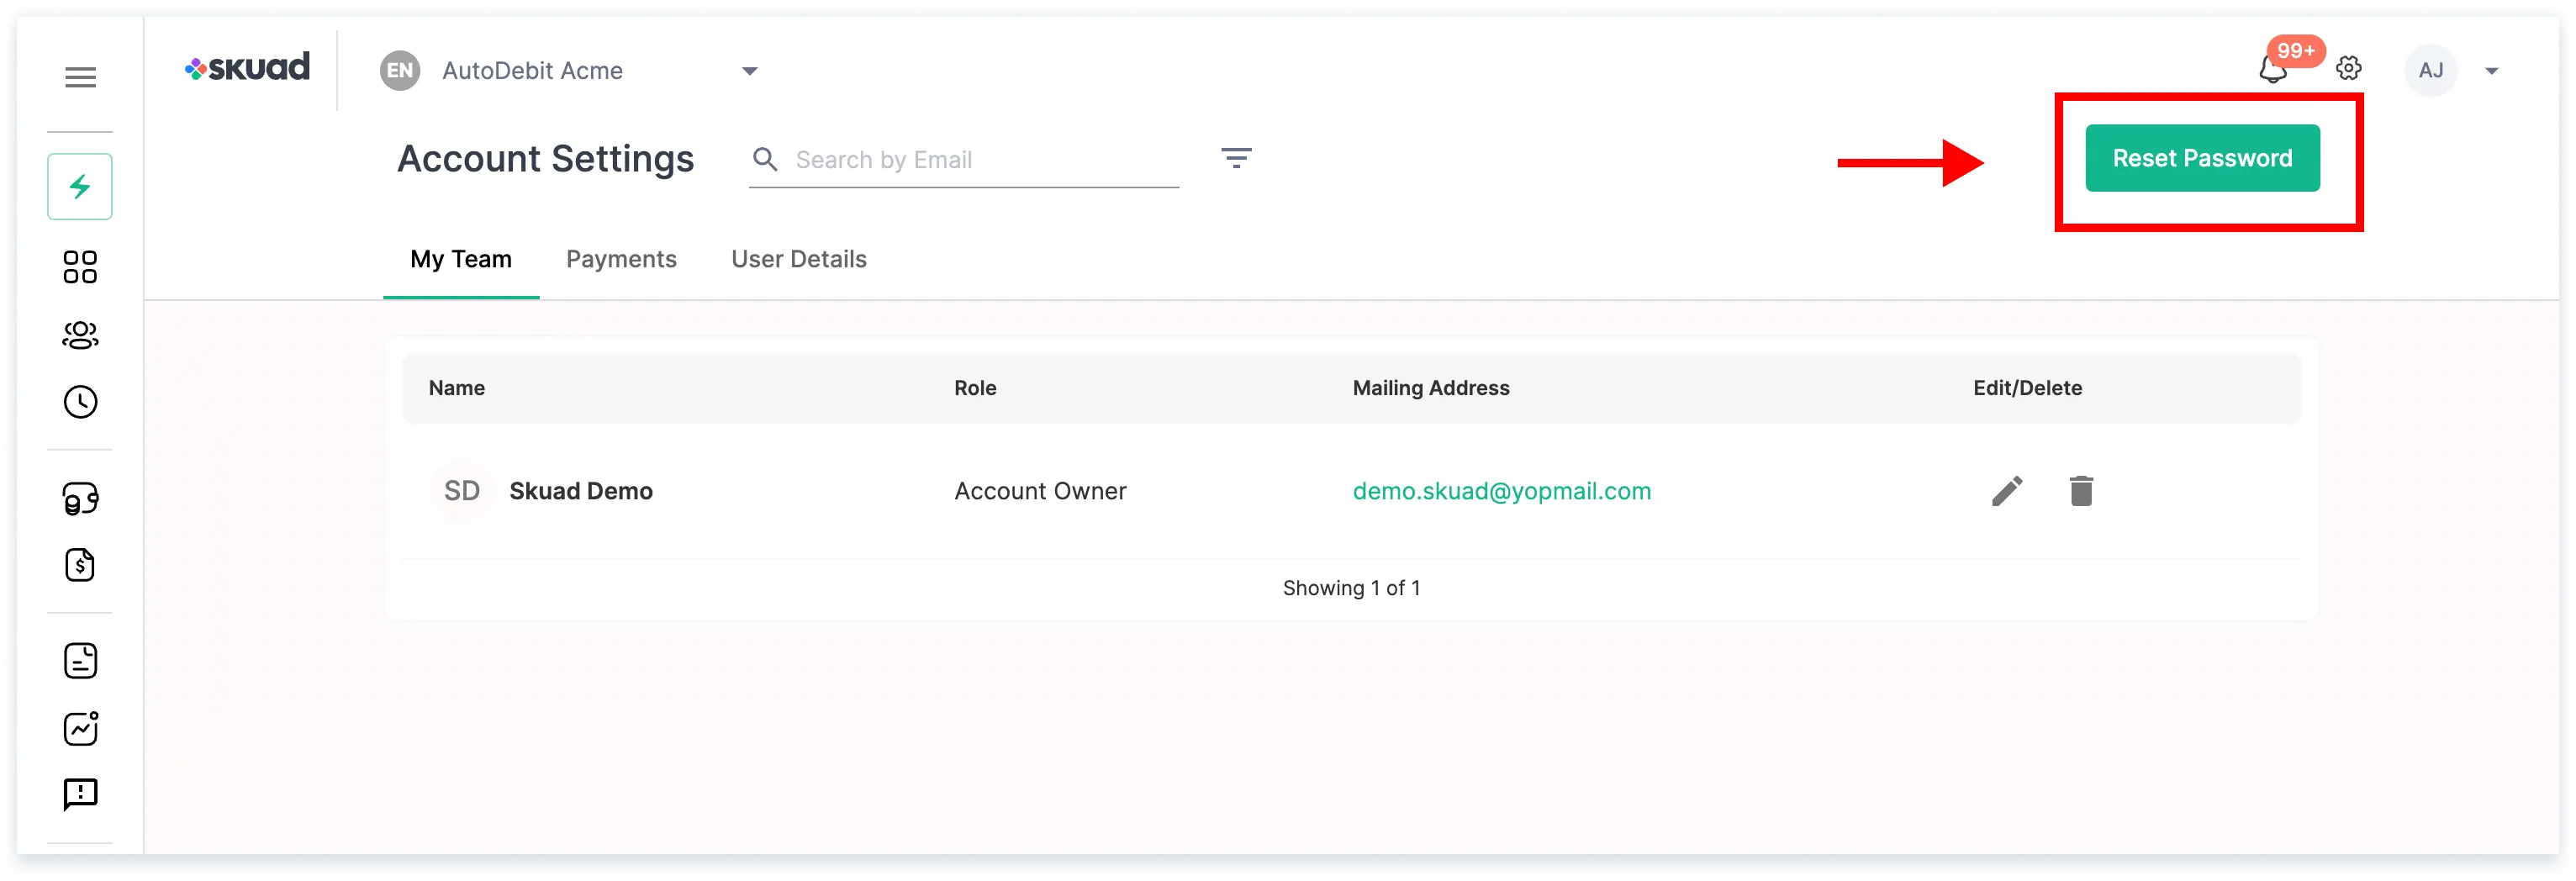This screenshot has height=881, width=2576.
Task: Focus the Search by Email field
Action: 964,160
